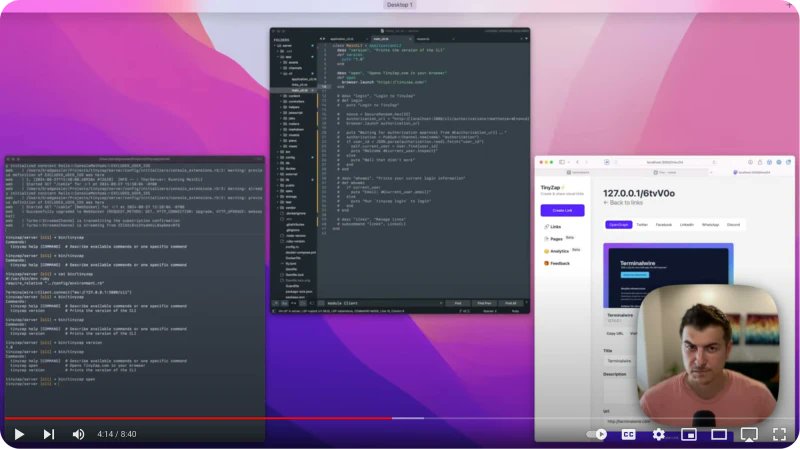Close the active editor tab
Image resolution: width=800 pixels, height=449 pixels.
pos(410,39)
